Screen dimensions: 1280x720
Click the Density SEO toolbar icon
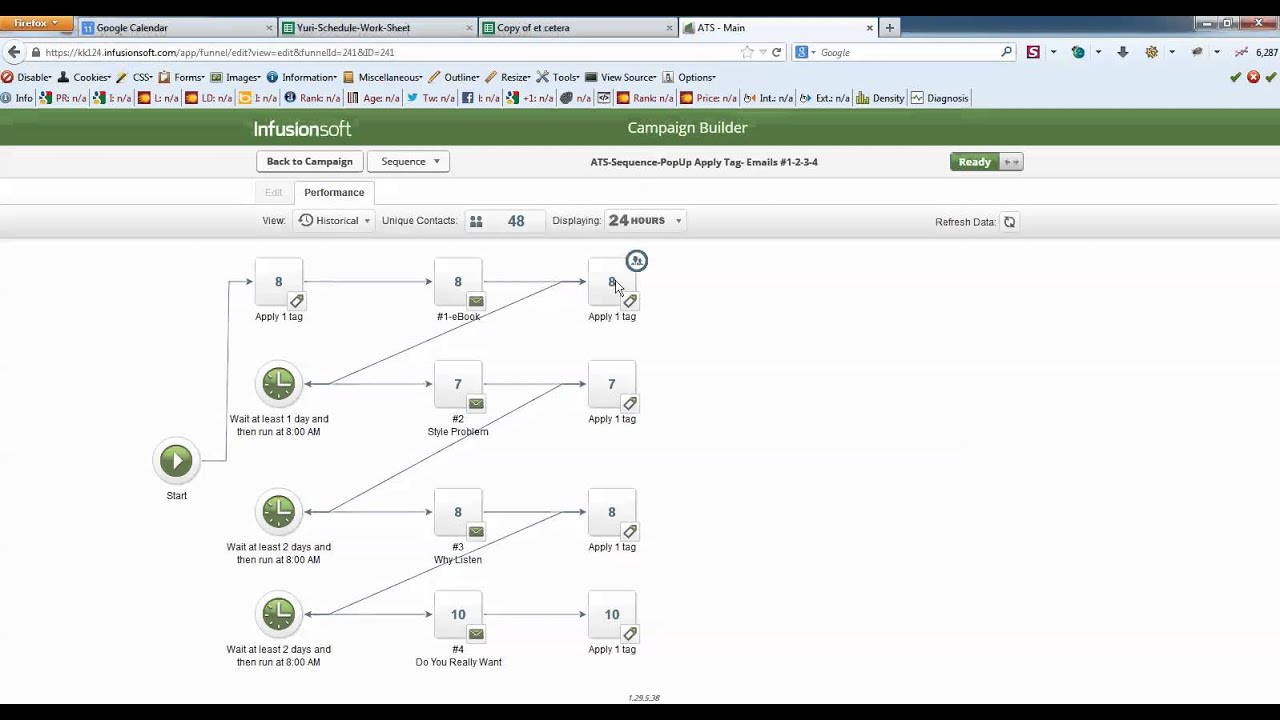click(880, 98)
